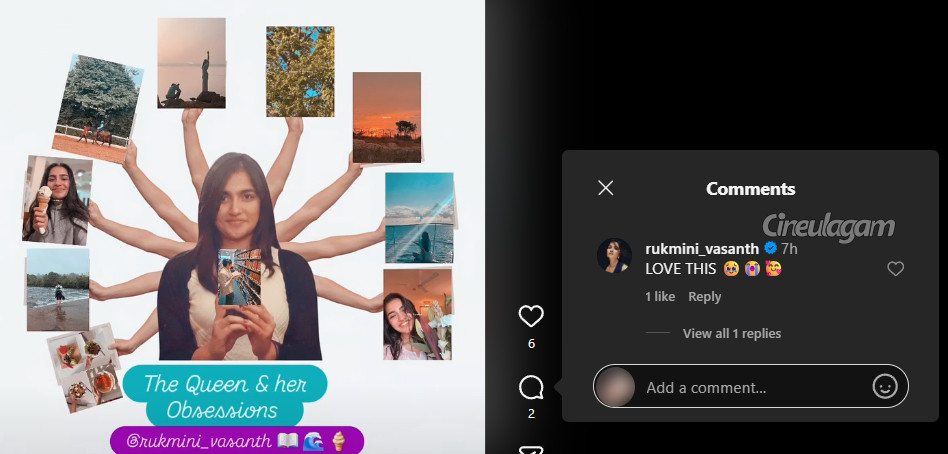Screen dimensions: 948x454
Task: Click the sunset photo in the collage
Action: click(x=386, y=116)
